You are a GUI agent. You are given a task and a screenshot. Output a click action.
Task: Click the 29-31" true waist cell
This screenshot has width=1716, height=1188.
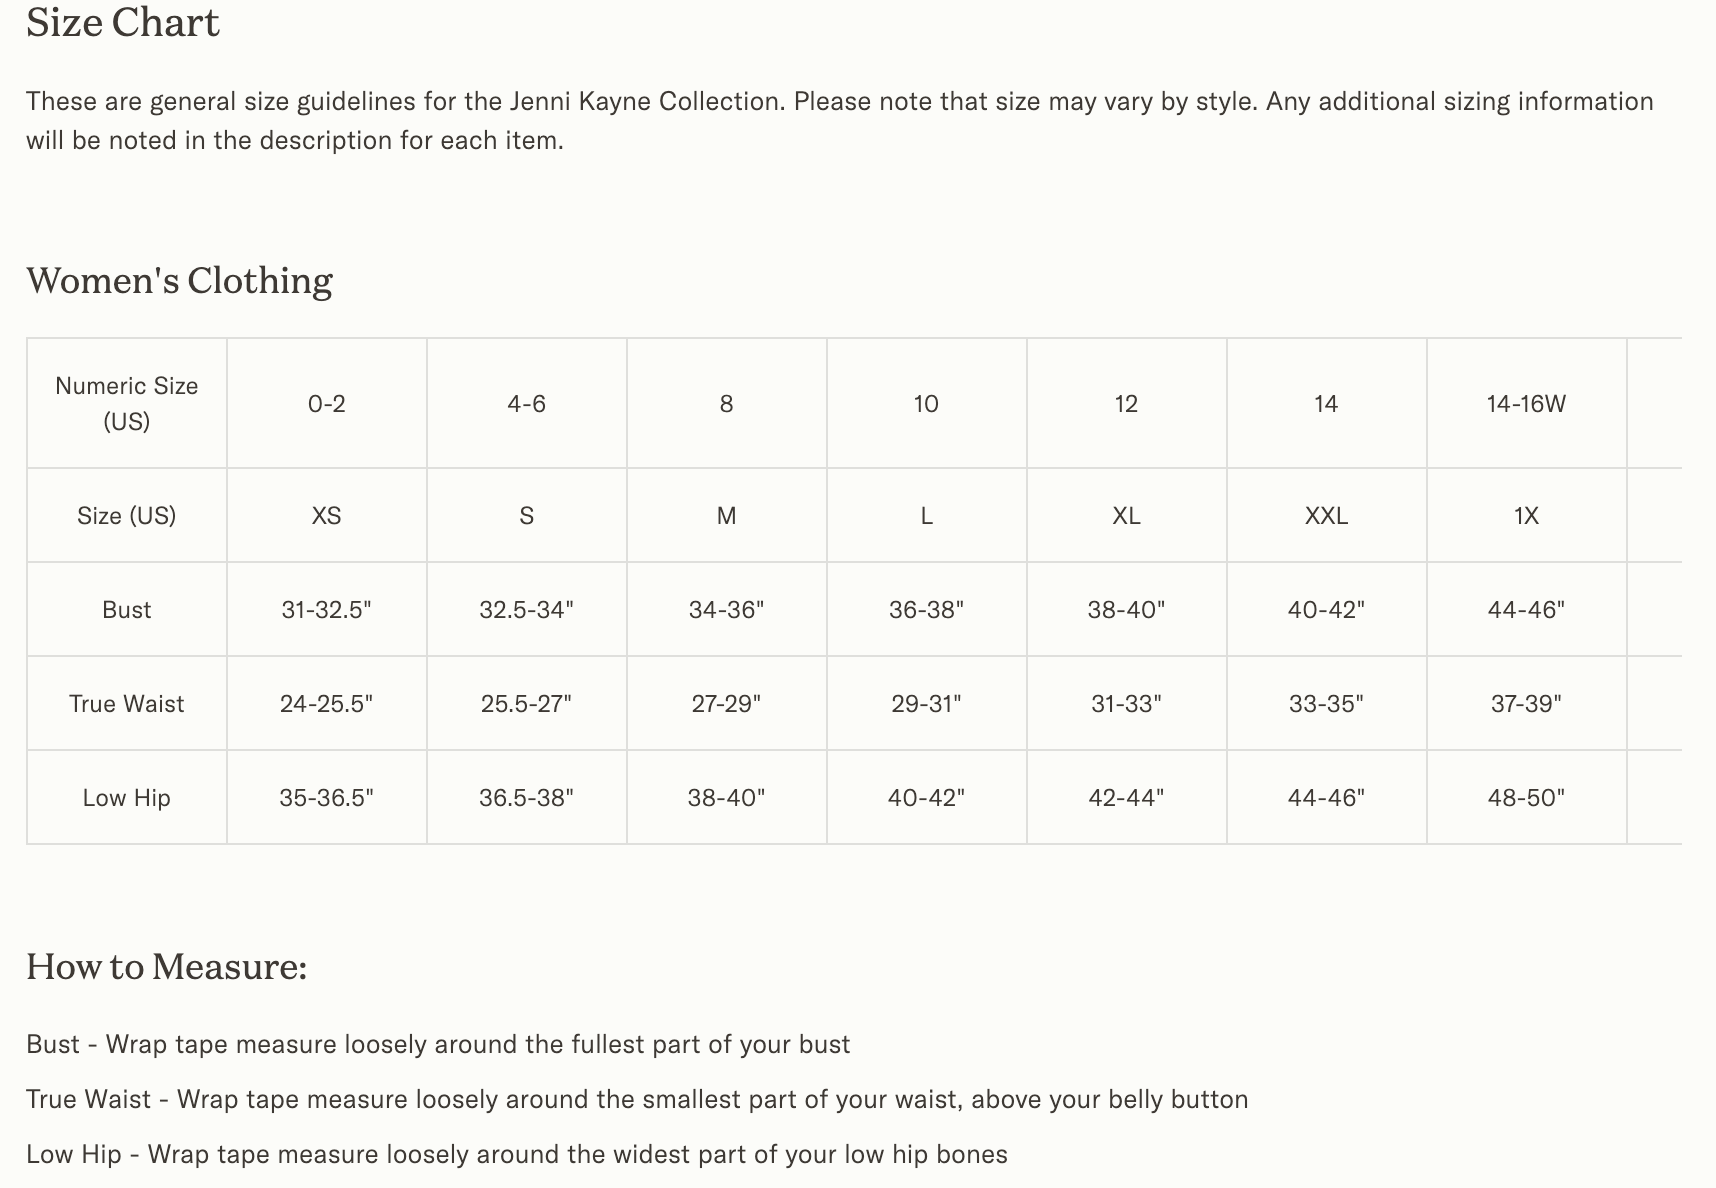pyautogui.click(x=926, y=704)
